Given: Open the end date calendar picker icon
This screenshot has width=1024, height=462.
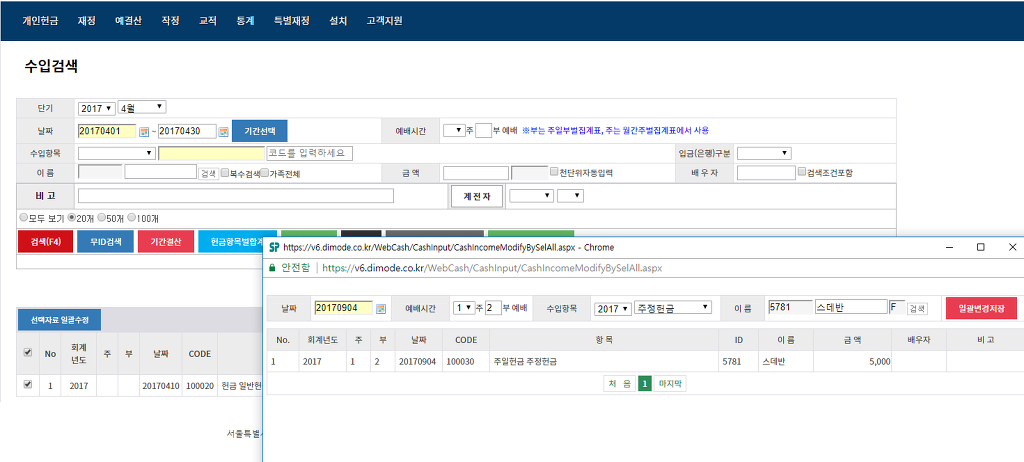Looking at the screenshot, I should point(223,131).
